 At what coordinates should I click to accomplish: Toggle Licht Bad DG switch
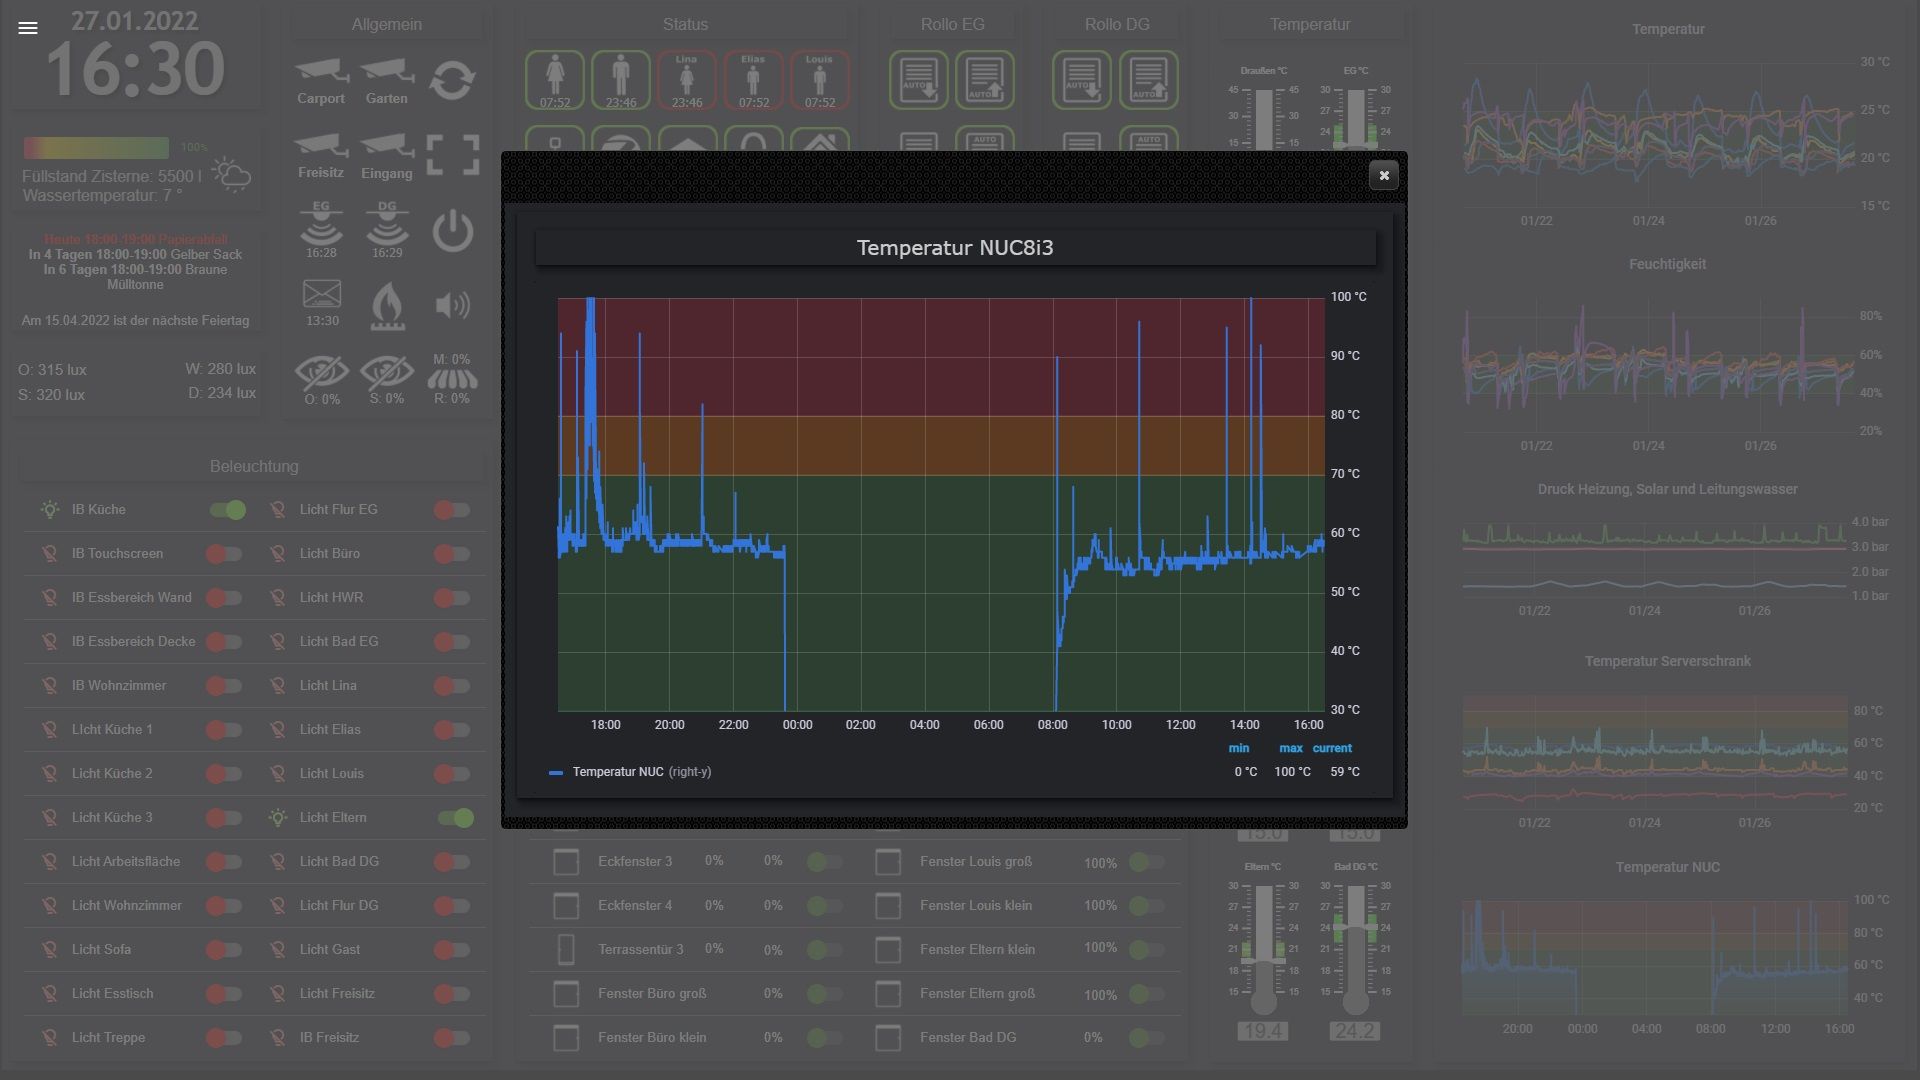pyautogui.click(x=452, y=862)
